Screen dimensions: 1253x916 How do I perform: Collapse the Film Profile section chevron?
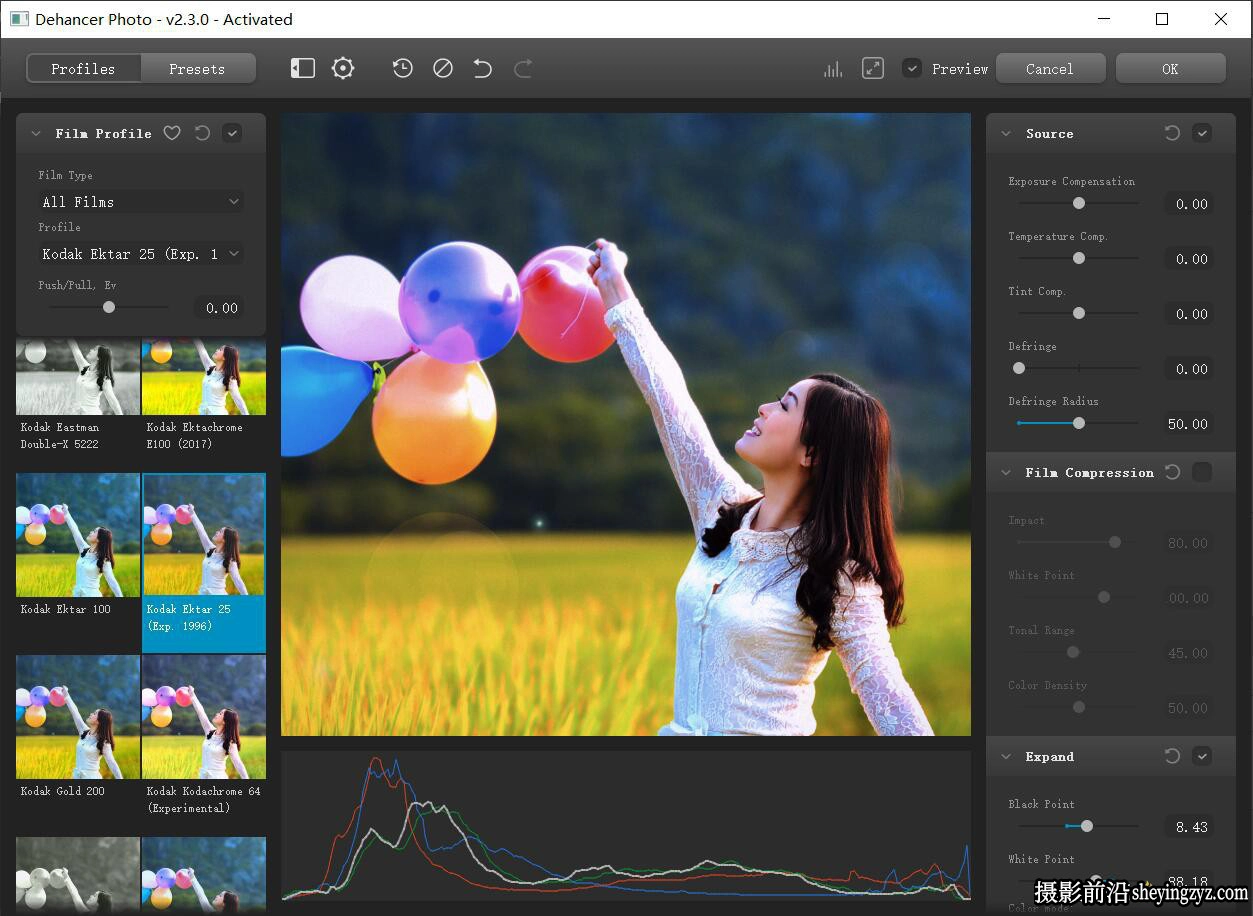[x=36, y=133]
